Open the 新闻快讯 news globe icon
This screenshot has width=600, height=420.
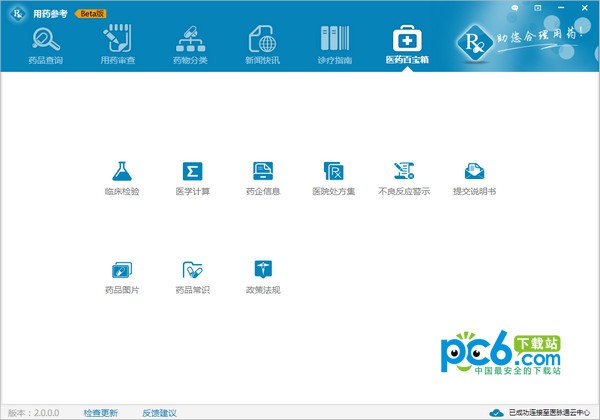[262, 39]
